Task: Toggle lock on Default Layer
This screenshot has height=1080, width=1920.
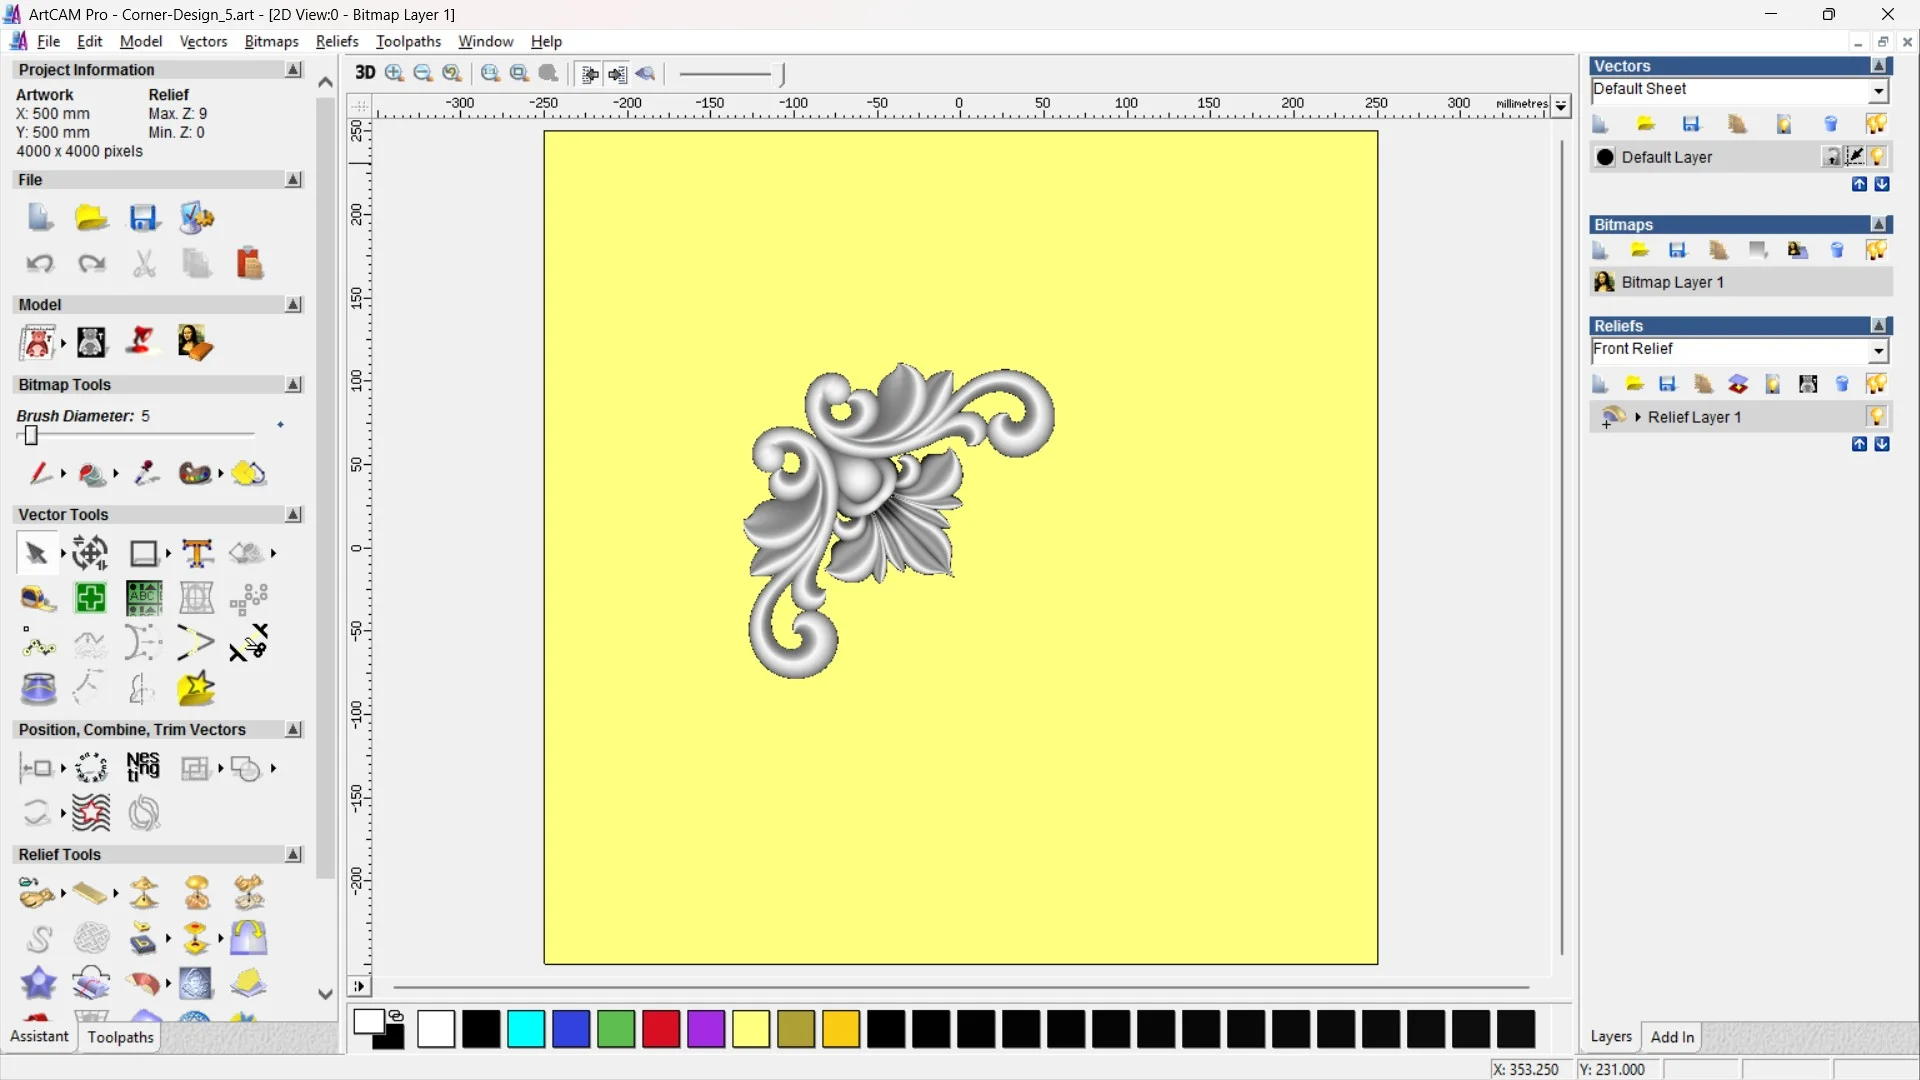Action: click(x=1832, y=157)
